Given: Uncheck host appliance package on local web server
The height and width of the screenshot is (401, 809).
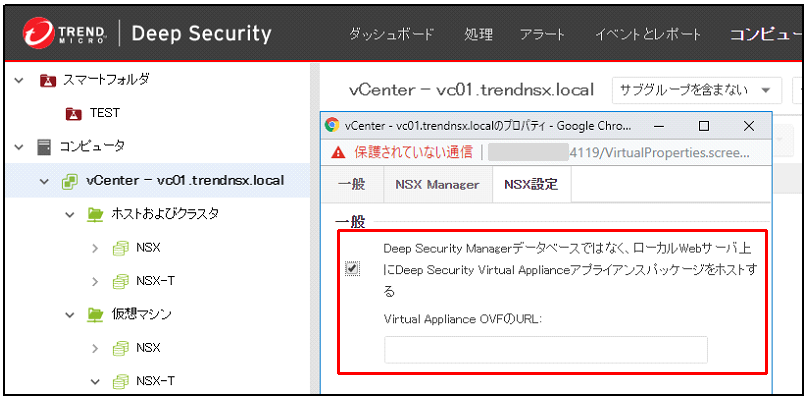Looking at the screenshot, I should (353, 268).
